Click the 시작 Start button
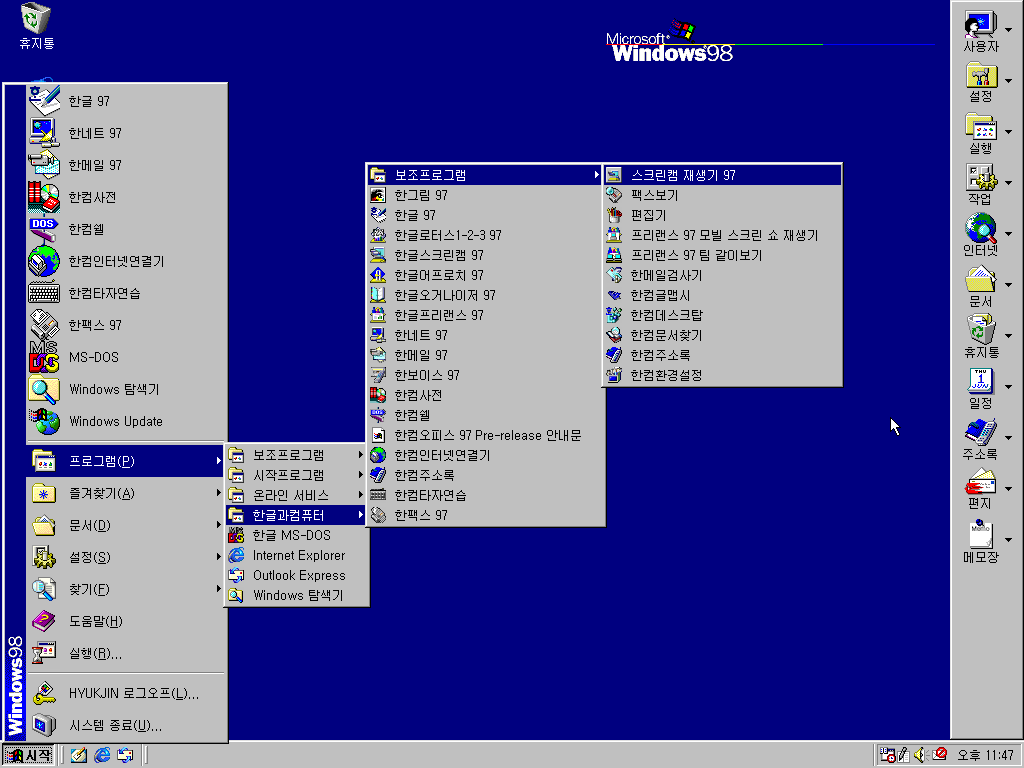 click(28, 755)
